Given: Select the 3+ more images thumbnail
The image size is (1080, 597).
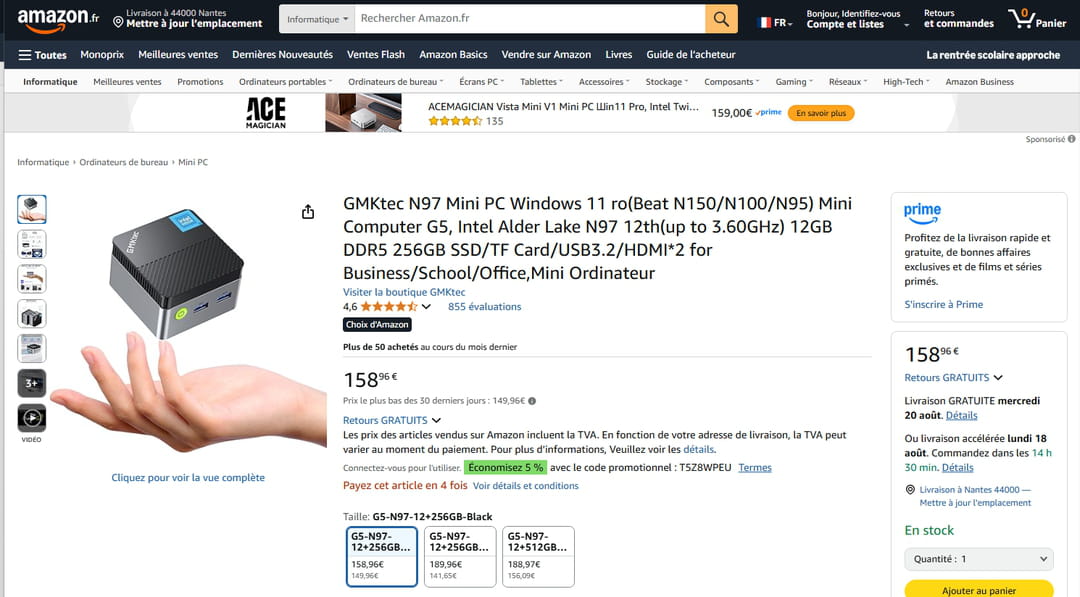Looking at the screenshot, I should [x=32, y=384].
